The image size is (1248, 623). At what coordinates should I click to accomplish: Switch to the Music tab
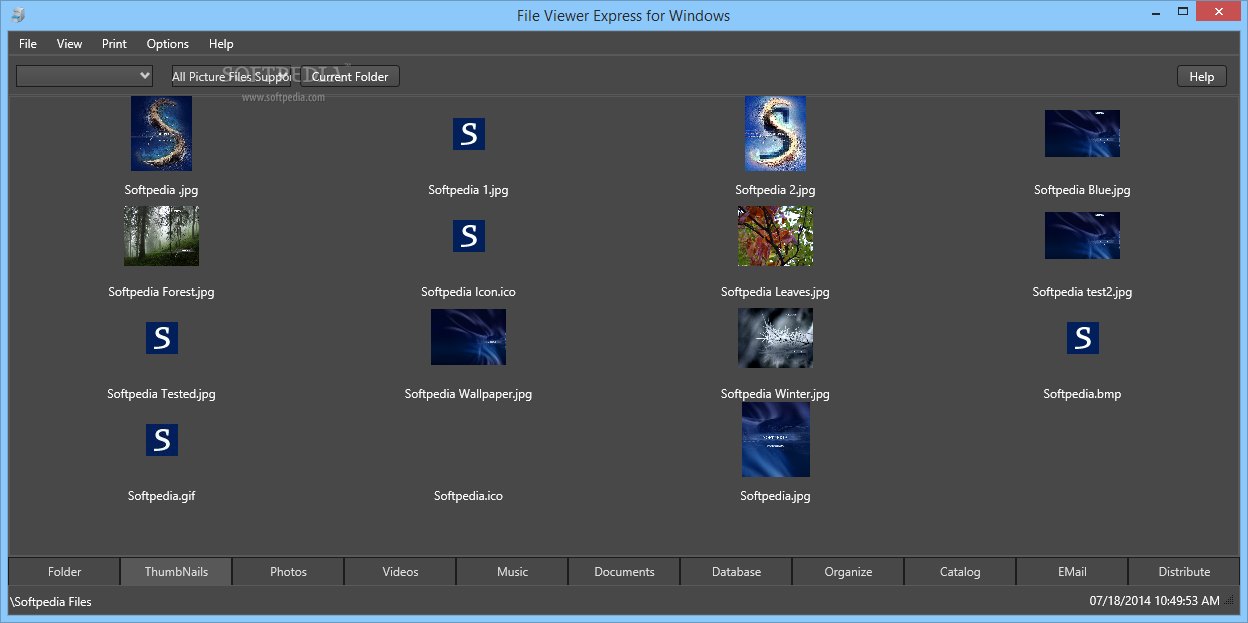pos(513,572)
